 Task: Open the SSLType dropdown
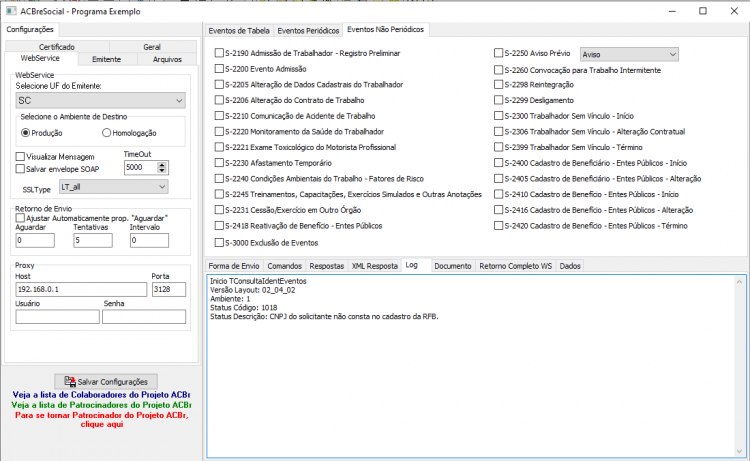coord(114,187)
